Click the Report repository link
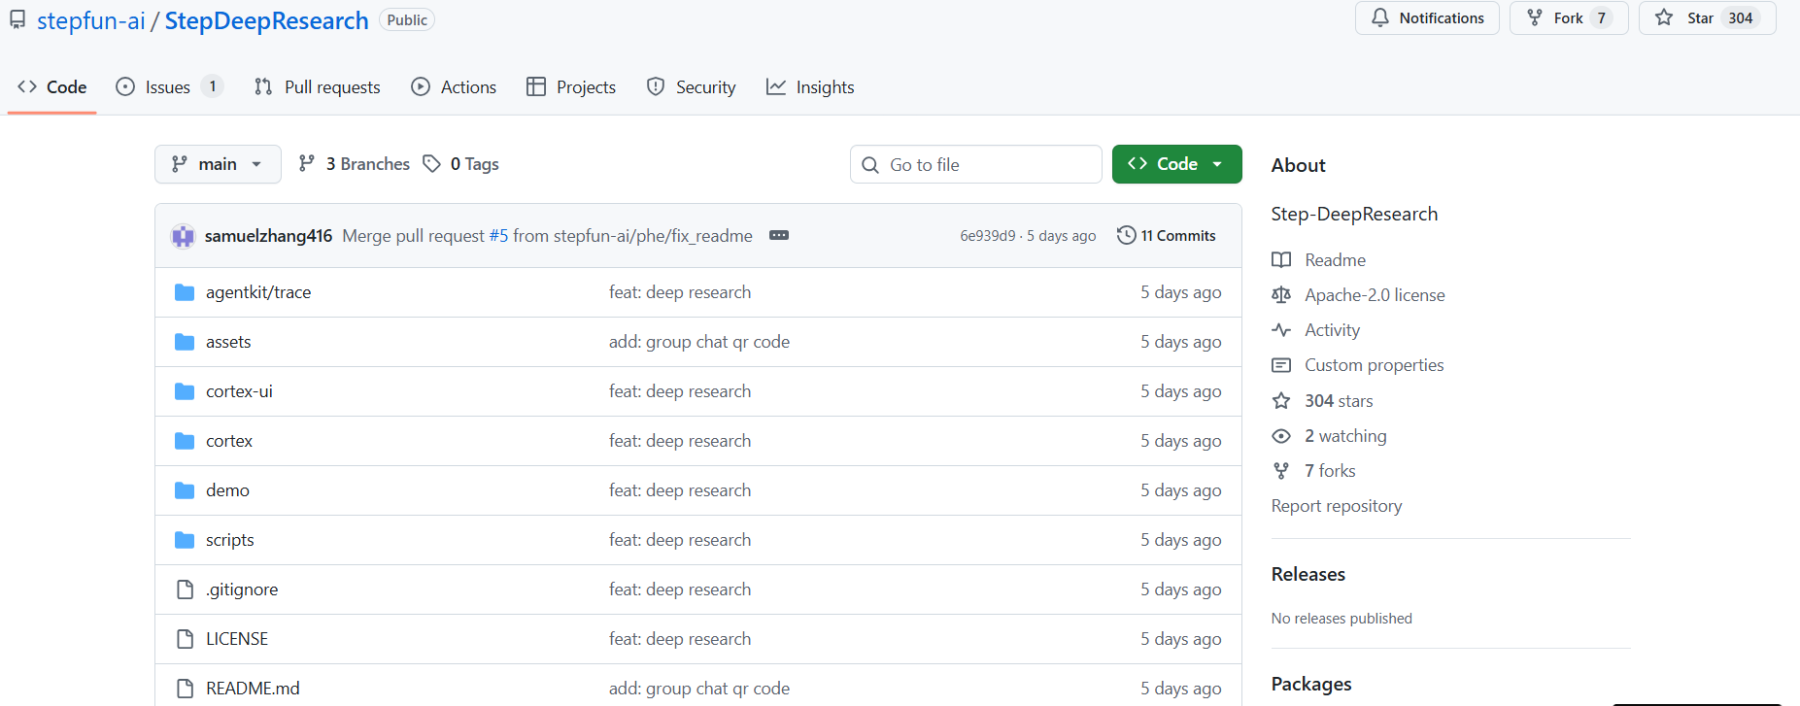The width and height of the screenshot is (1800, 706). 1336,506
